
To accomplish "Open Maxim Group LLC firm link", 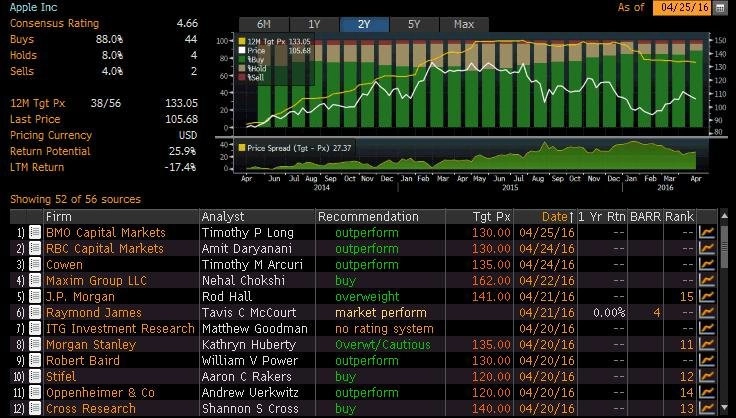I will coord(96,281).
